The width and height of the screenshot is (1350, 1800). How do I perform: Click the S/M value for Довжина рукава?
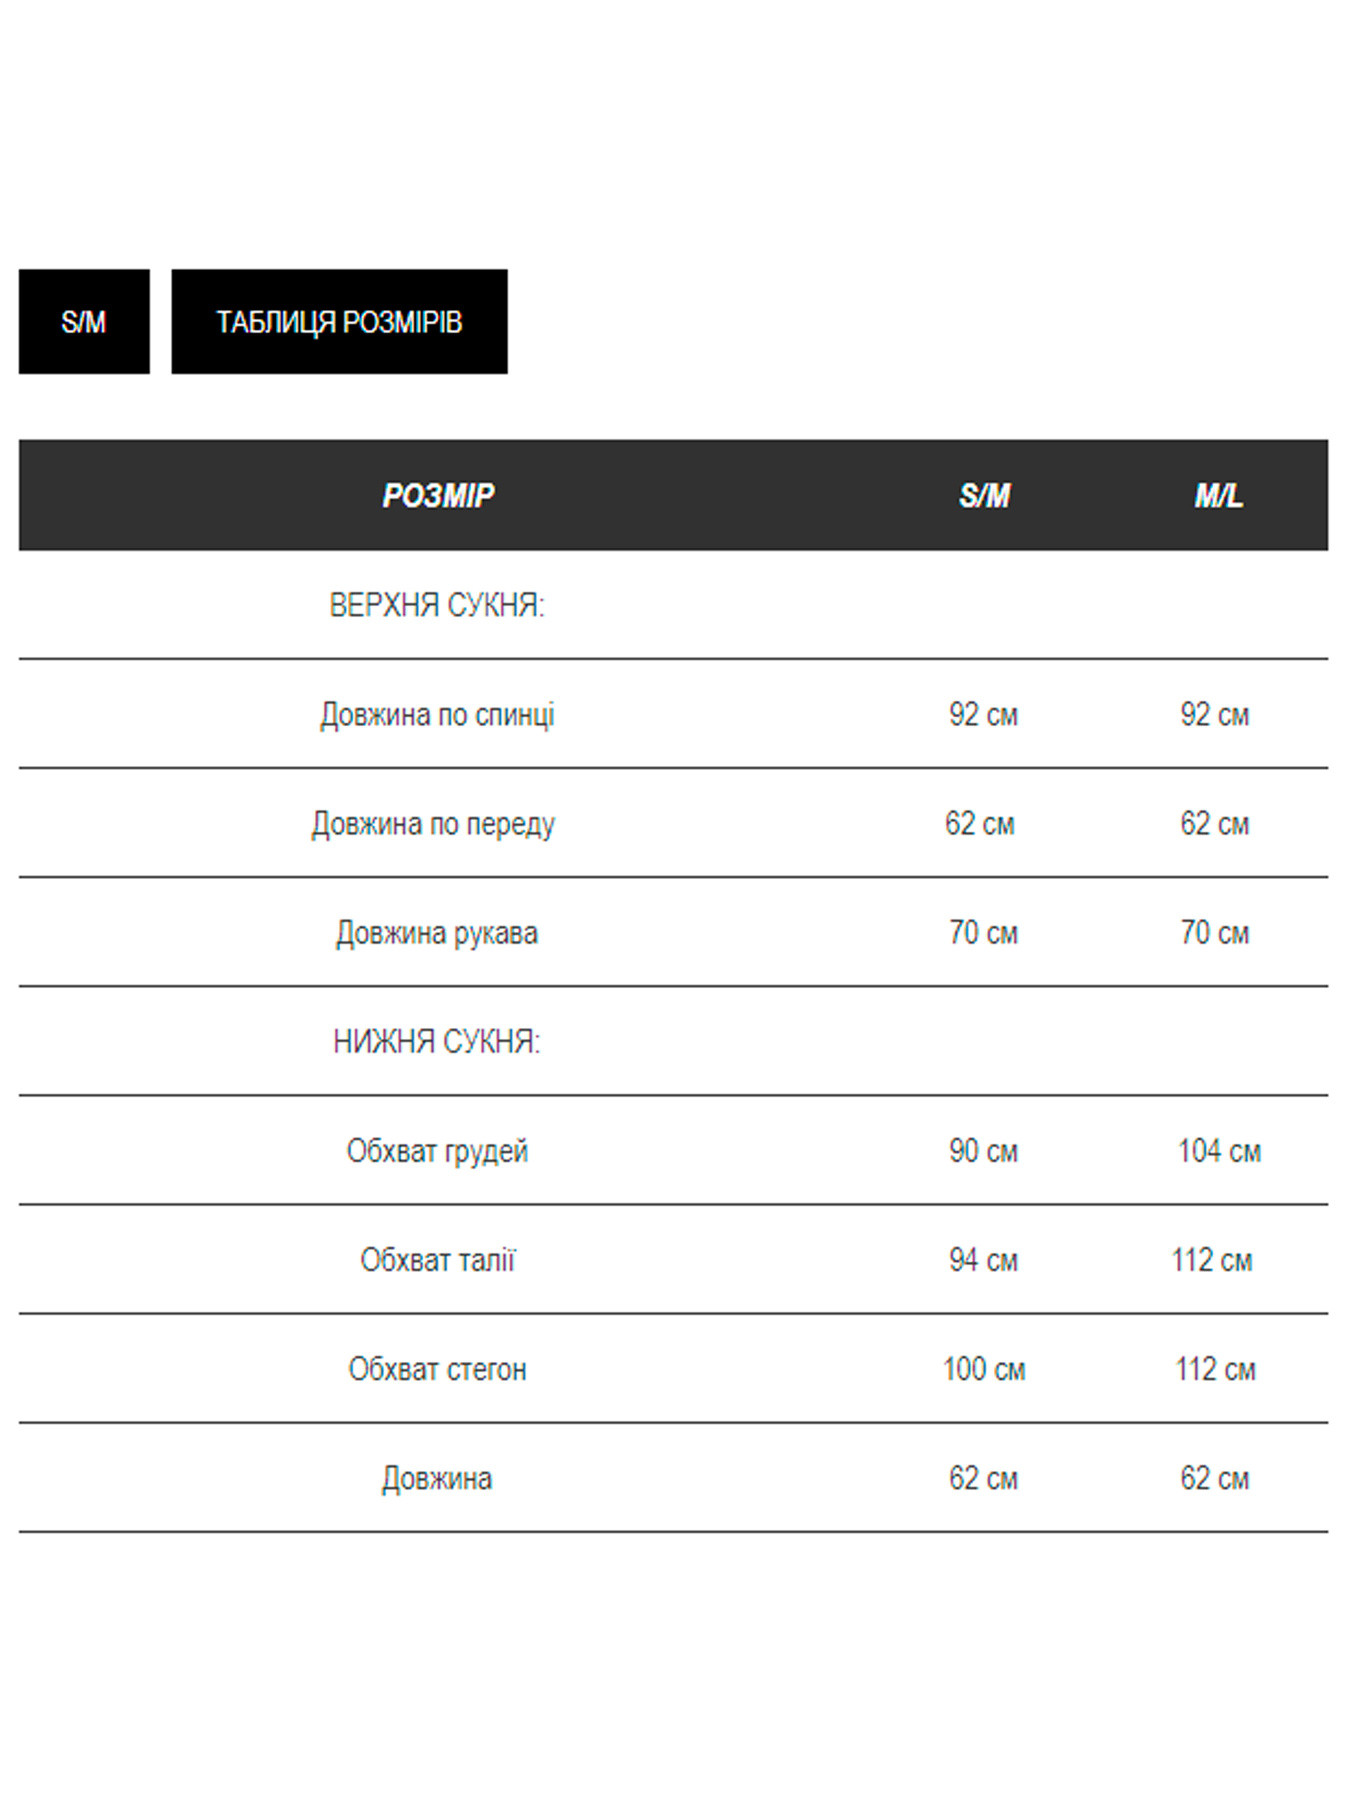click(x=983, y=933)
